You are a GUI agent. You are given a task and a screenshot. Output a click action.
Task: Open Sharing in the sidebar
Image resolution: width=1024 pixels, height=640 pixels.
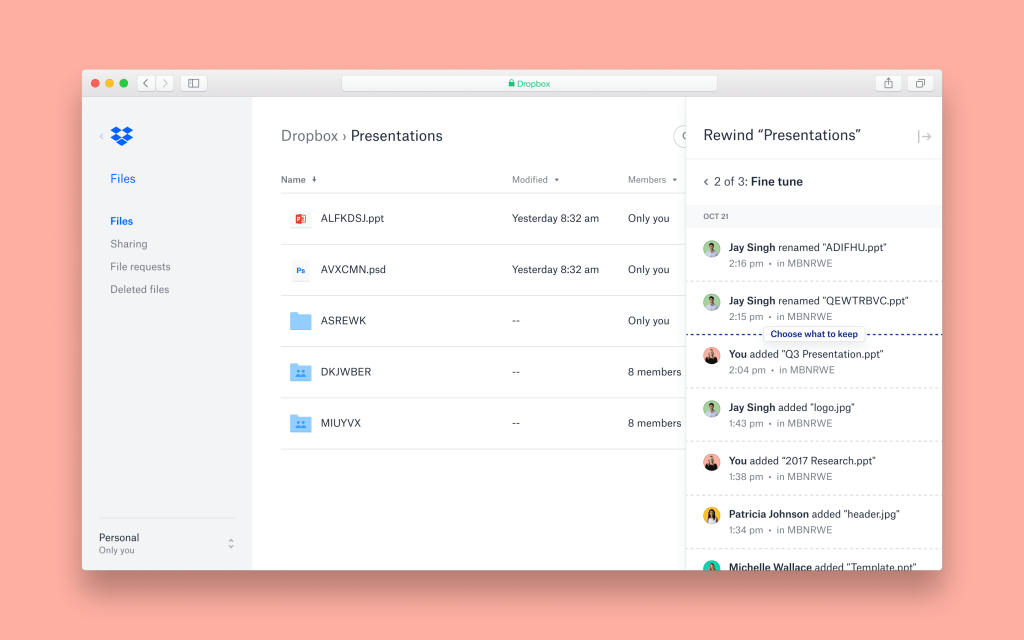[x=129, y=244]
